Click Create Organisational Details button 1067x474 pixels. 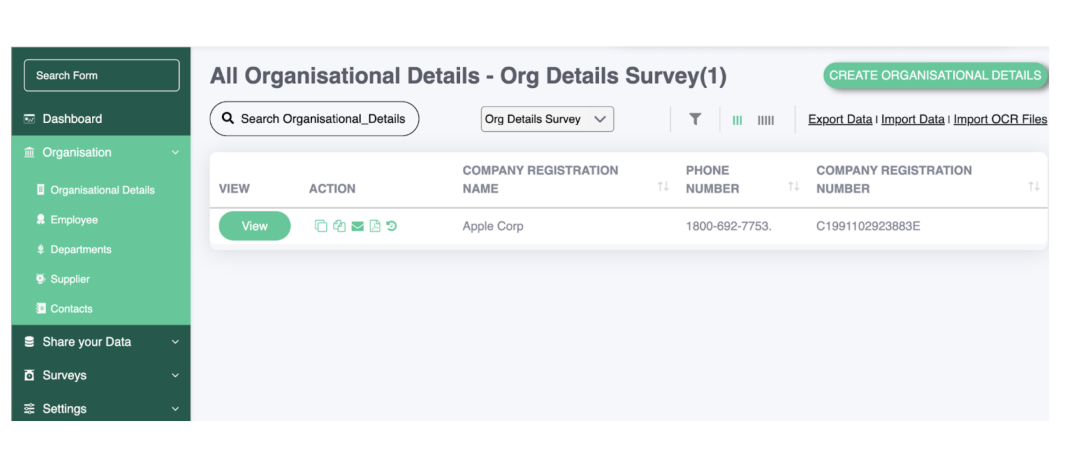point(935,75)
